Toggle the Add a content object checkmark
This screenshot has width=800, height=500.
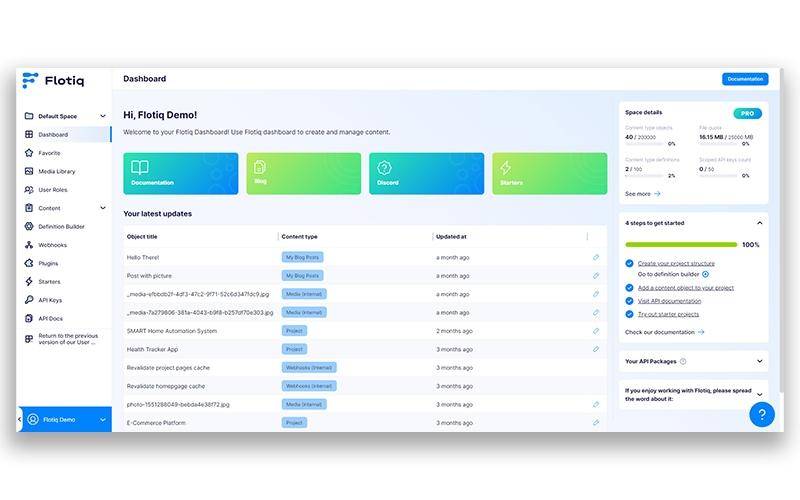(x=630, y=288)
